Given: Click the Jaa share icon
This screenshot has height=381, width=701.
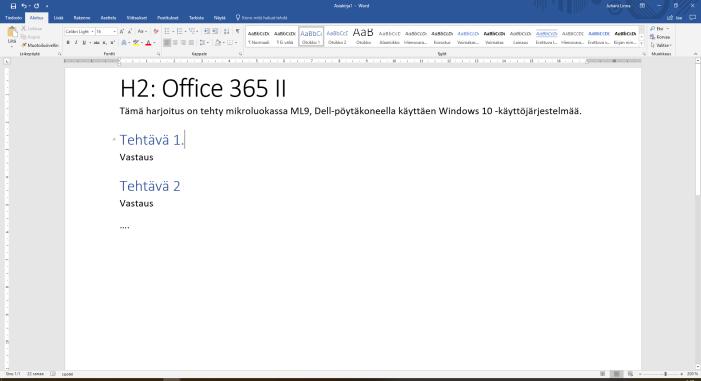Looking at the screenshot, I should [675, 18].
